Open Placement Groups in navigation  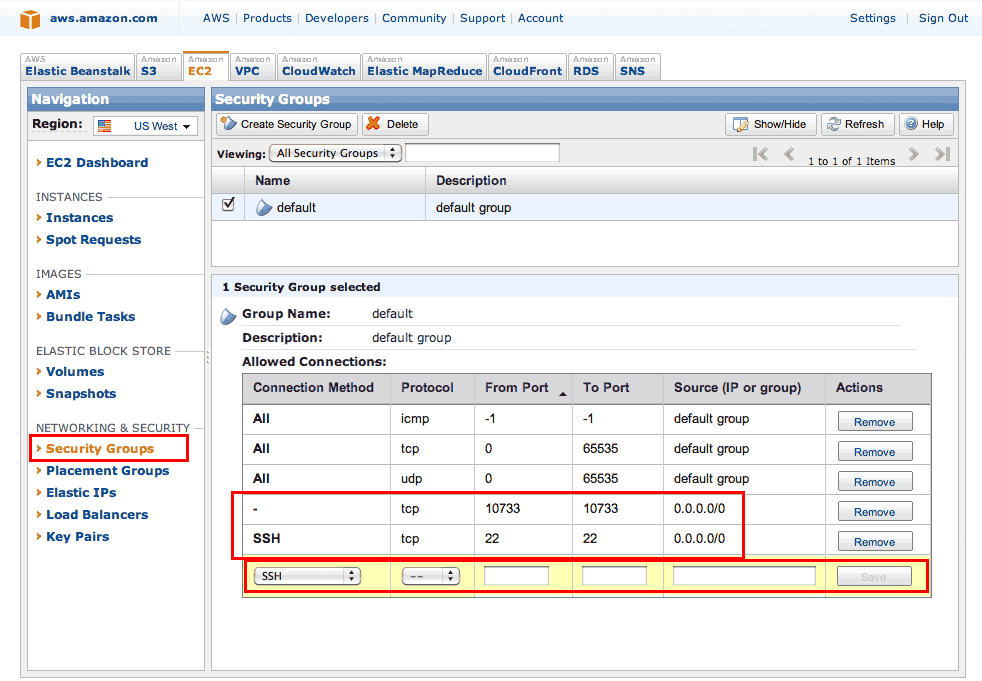(x=108, y=470)
